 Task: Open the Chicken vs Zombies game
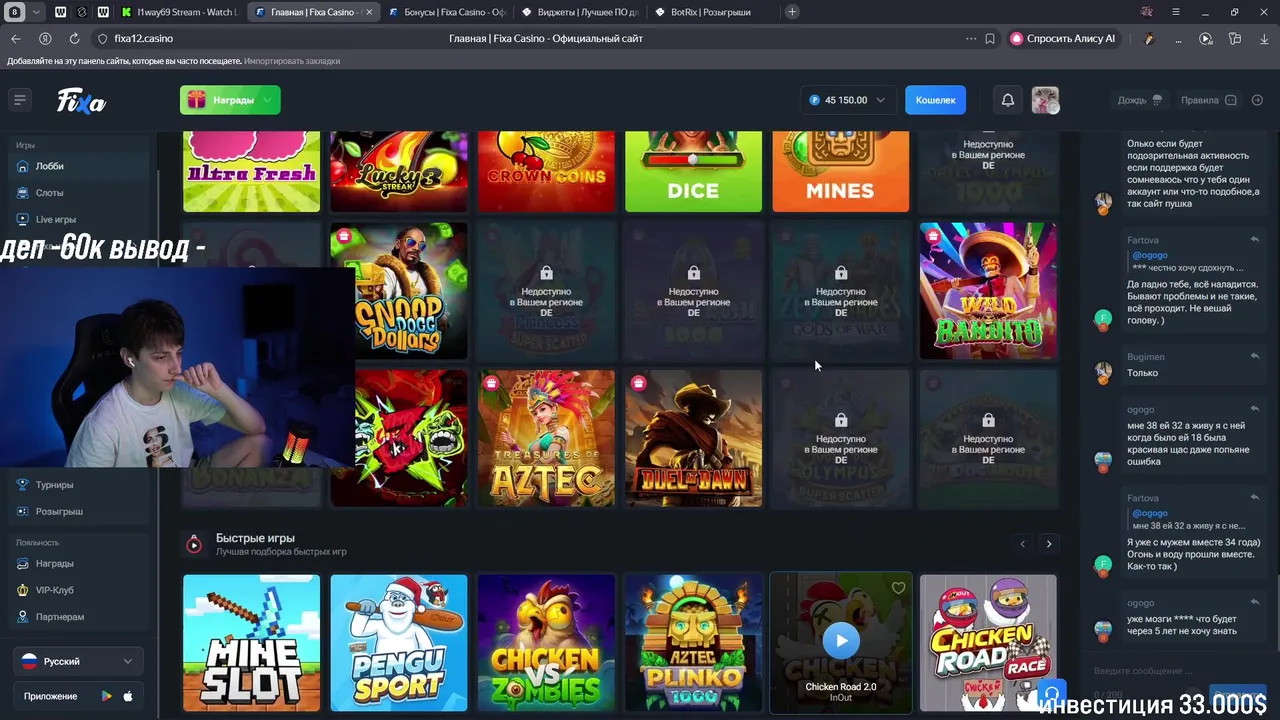(546, 643)
